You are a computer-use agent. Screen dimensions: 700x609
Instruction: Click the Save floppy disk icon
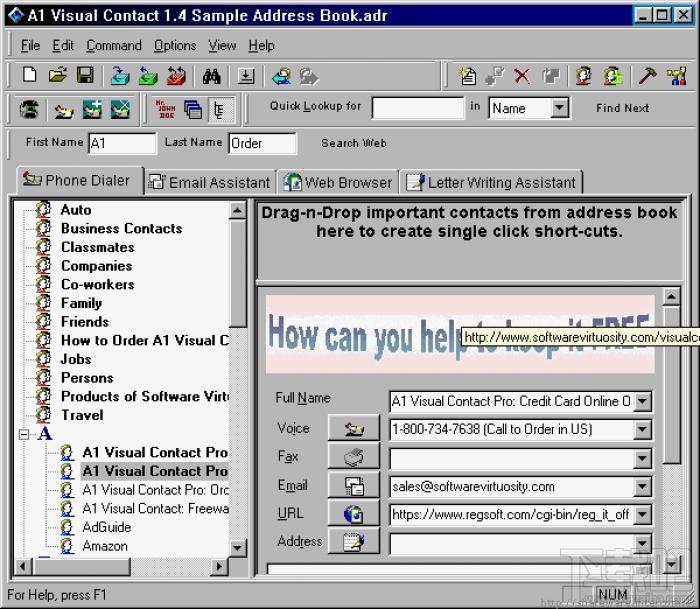(85, 75)
